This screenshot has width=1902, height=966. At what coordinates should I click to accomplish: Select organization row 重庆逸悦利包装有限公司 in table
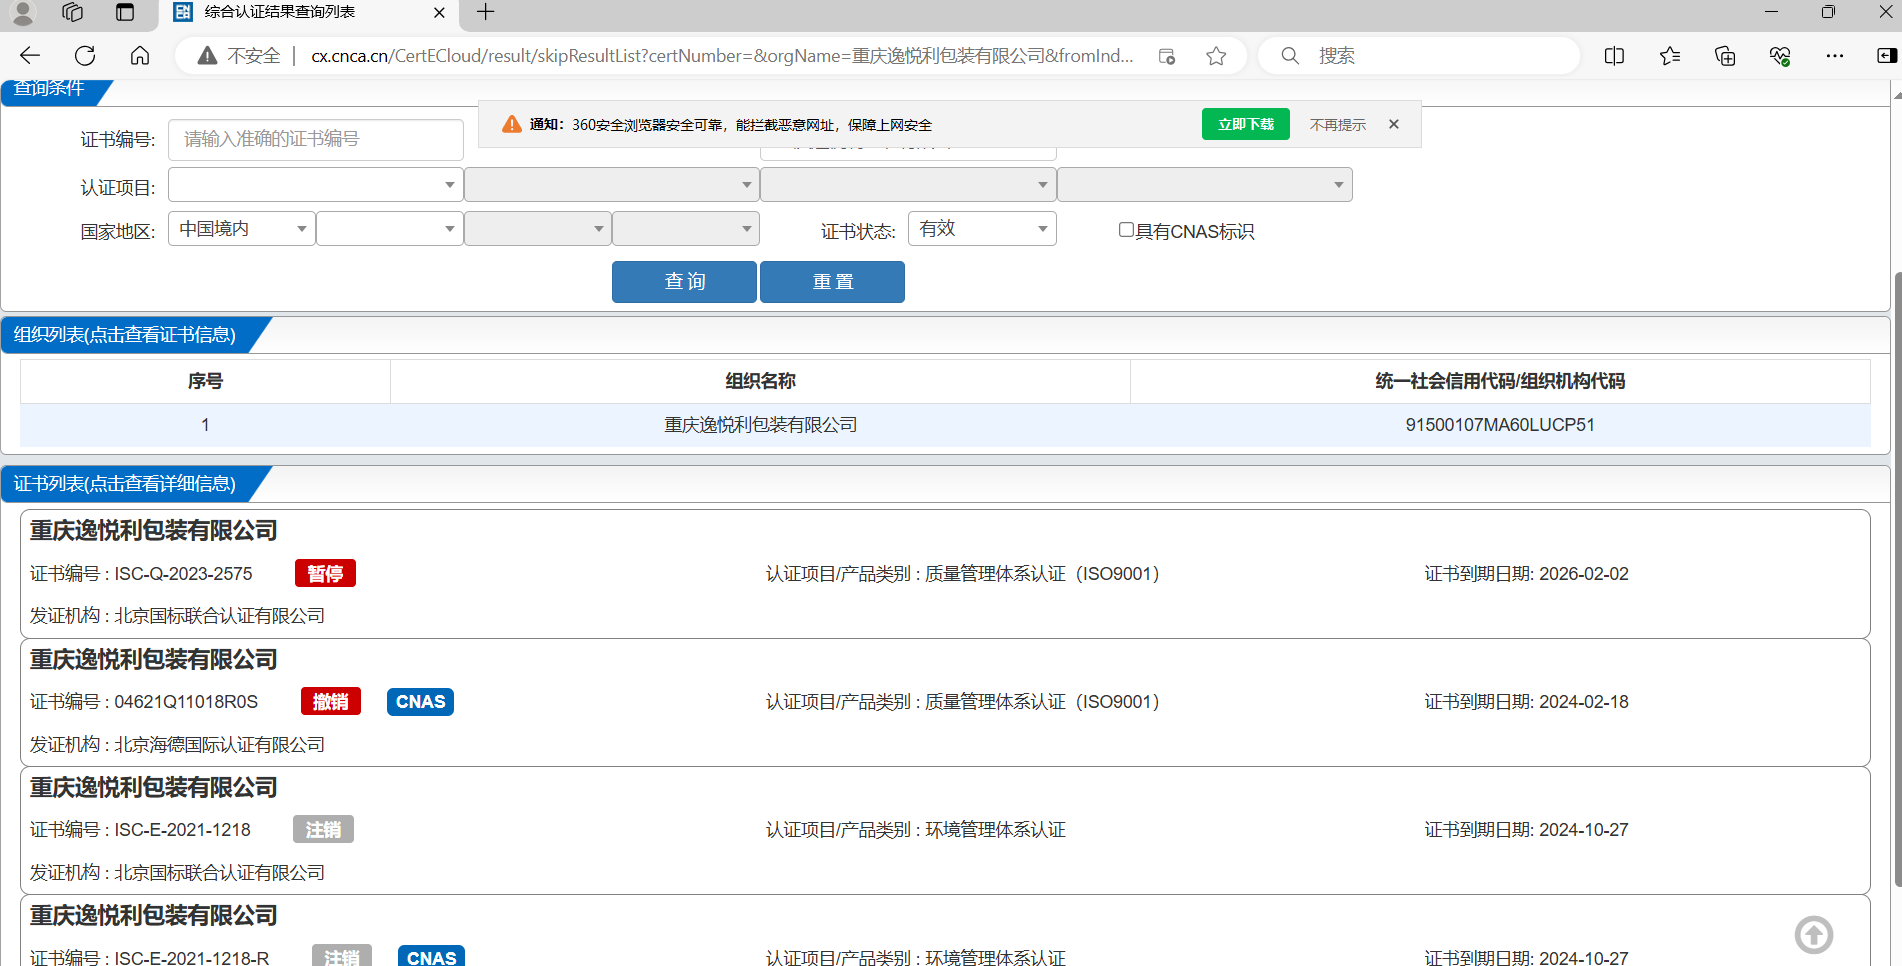coord(945,425)
